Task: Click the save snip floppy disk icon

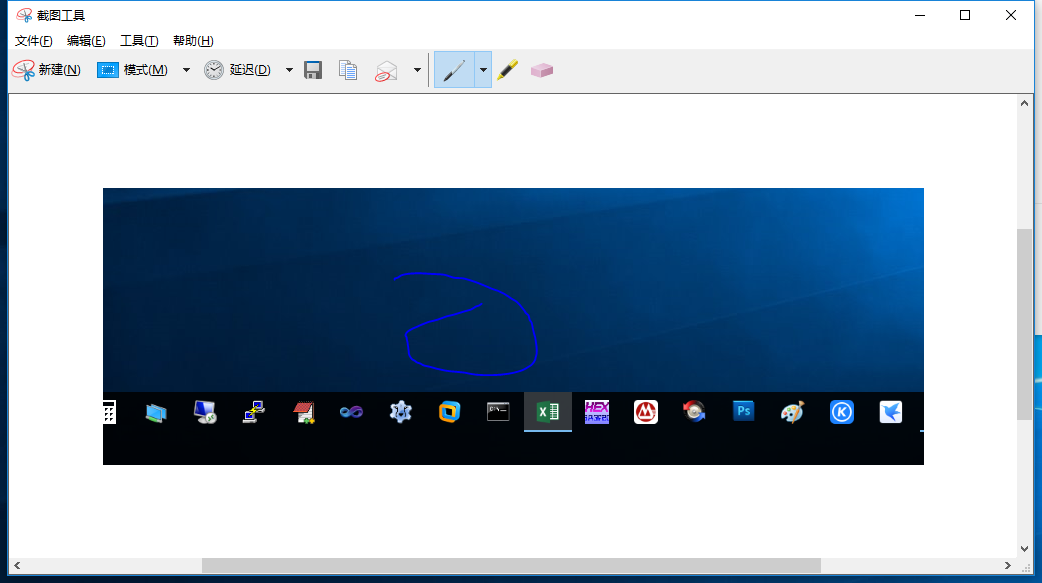Action: point(313,70)
